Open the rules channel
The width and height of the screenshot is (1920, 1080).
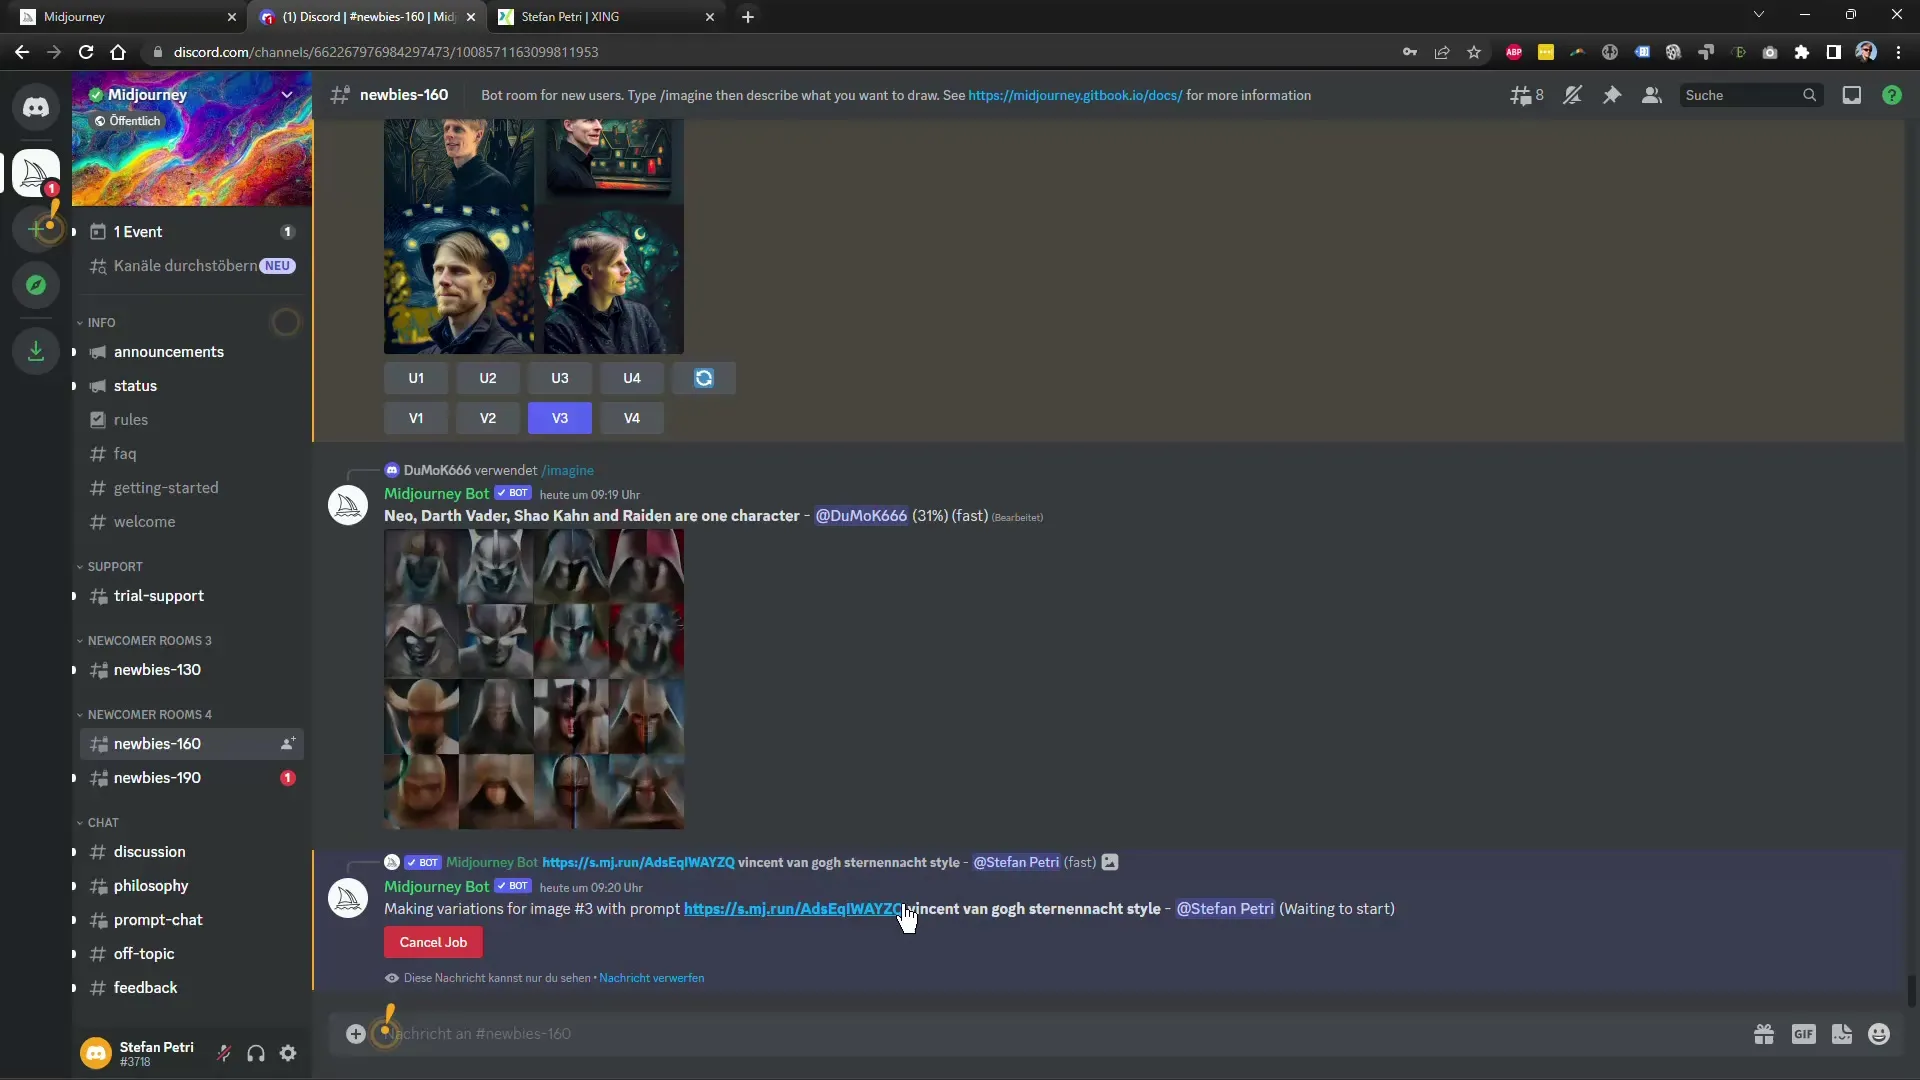[190, 420]
